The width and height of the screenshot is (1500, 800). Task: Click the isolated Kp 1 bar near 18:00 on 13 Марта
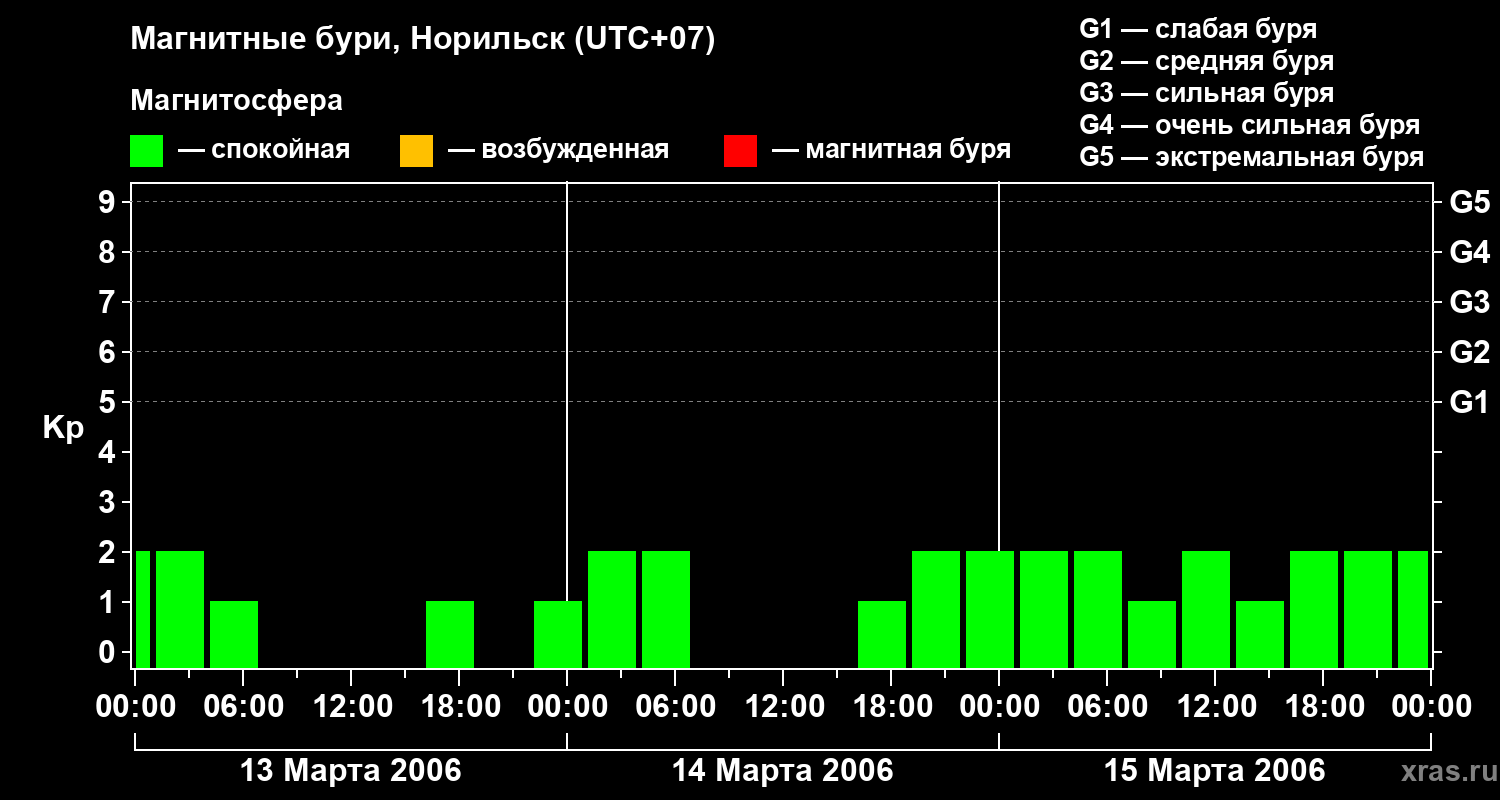coord(450,634)
